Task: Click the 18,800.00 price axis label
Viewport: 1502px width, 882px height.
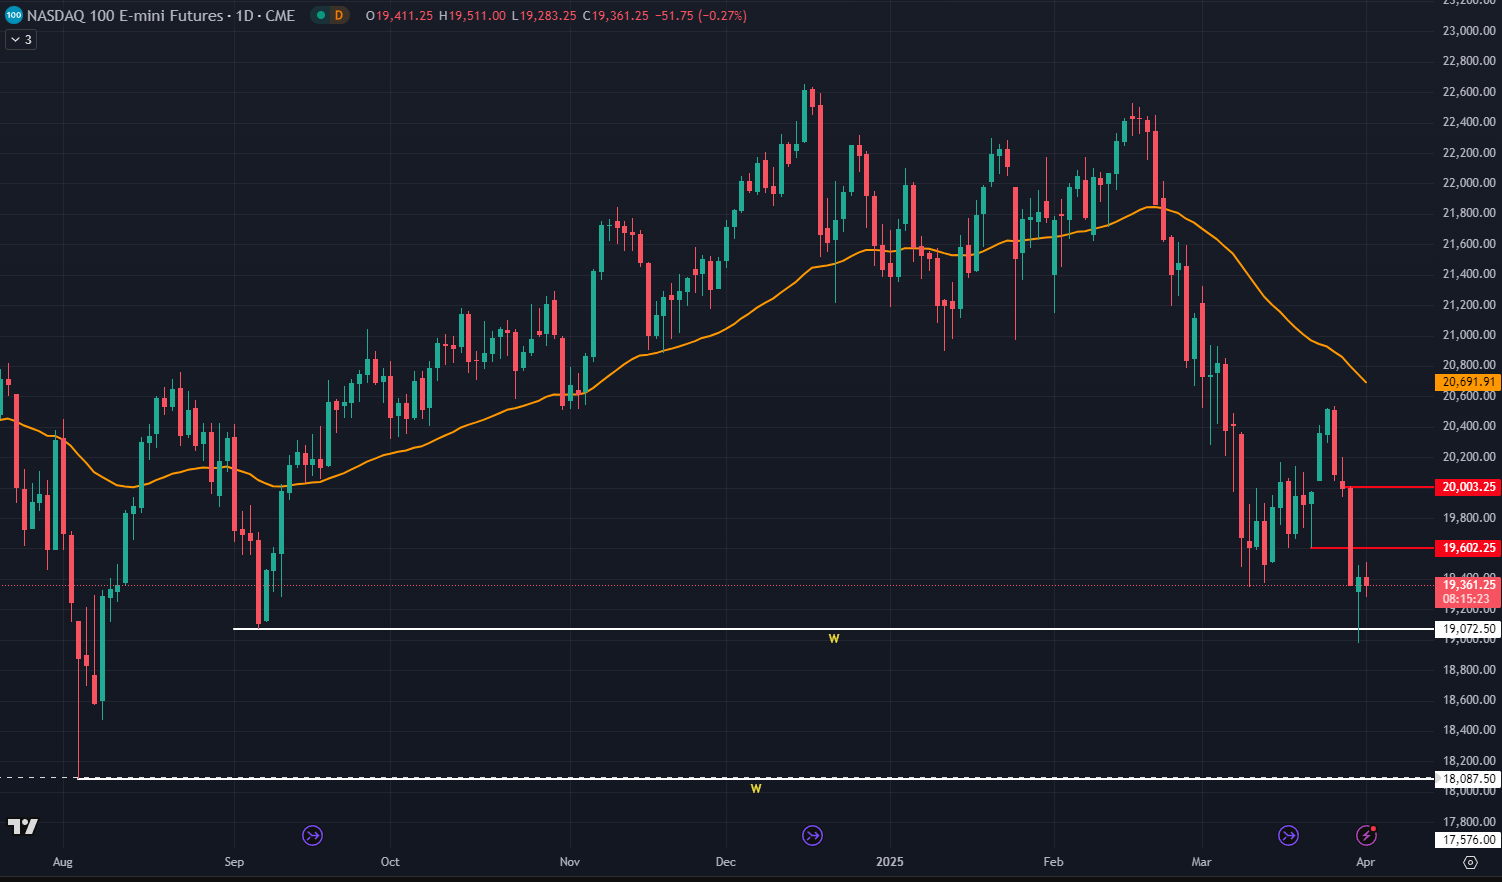Action: (1469, 670)
